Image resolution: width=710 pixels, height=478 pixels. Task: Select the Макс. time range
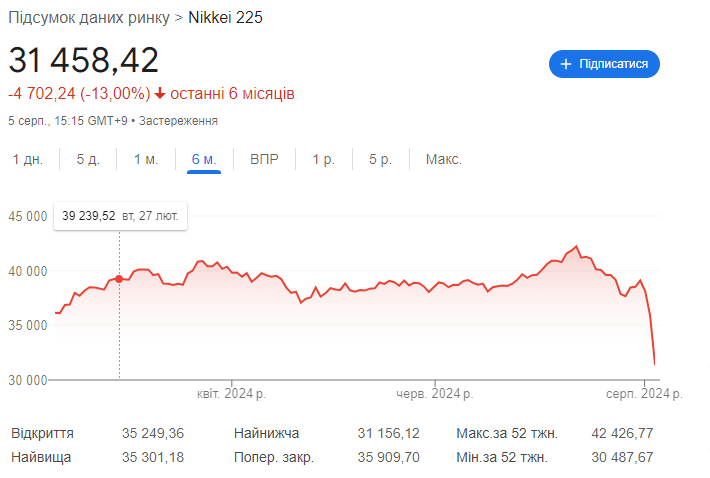point(443,160)
